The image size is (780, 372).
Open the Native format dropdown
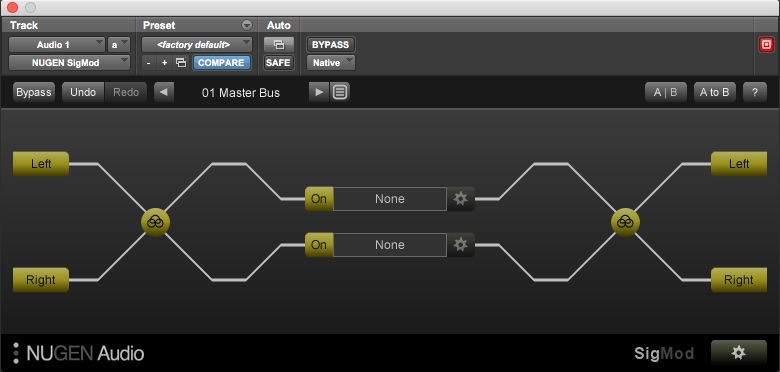point(331,63)
